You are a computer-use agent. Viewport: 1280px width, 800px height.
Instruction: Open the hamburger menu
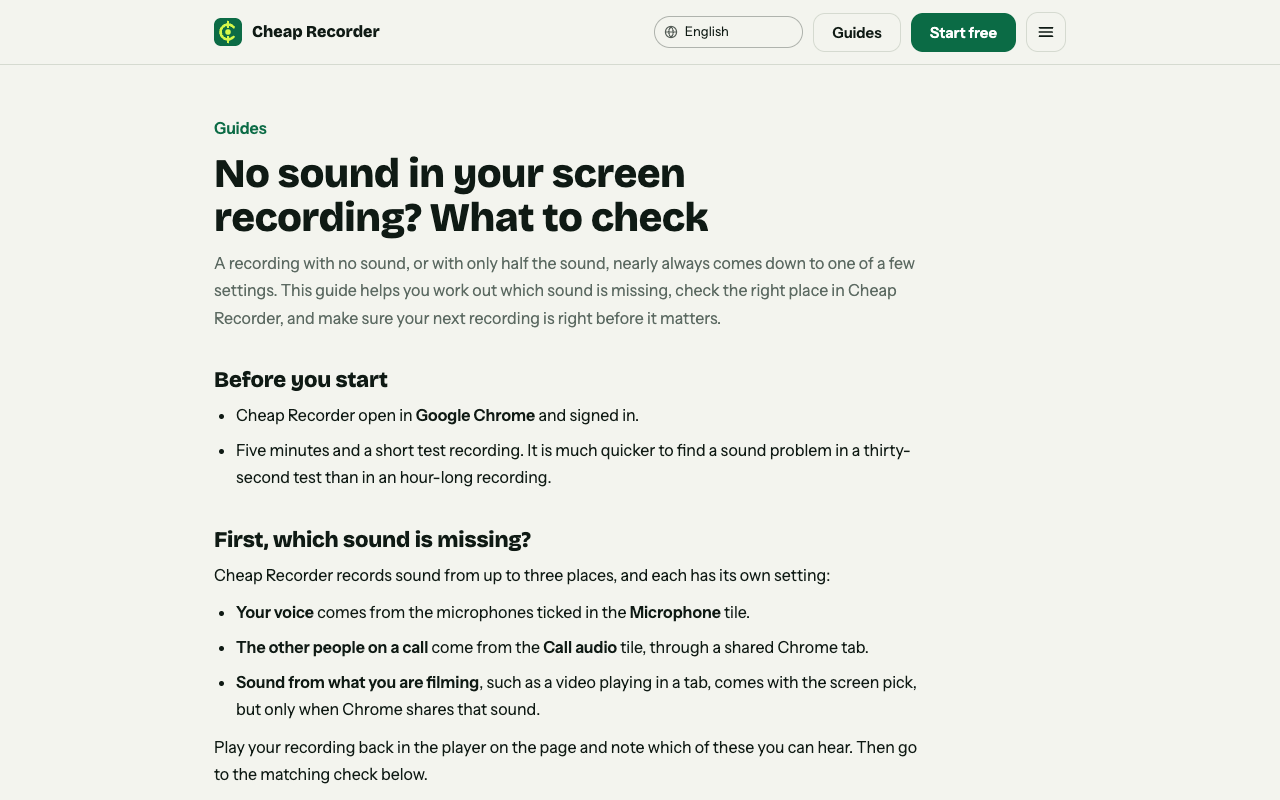tap(1046, 32)
